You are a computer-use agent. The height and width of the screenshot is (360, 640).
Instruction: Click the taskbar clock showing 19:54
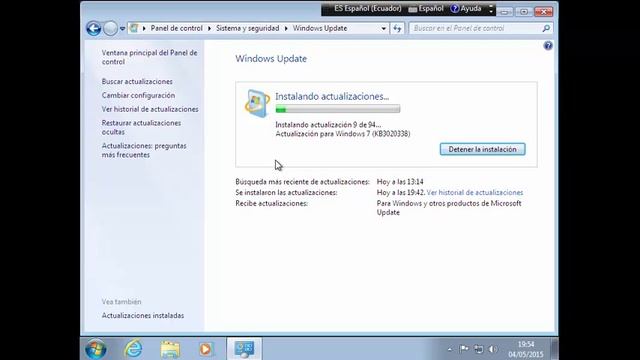pos(526,349)
